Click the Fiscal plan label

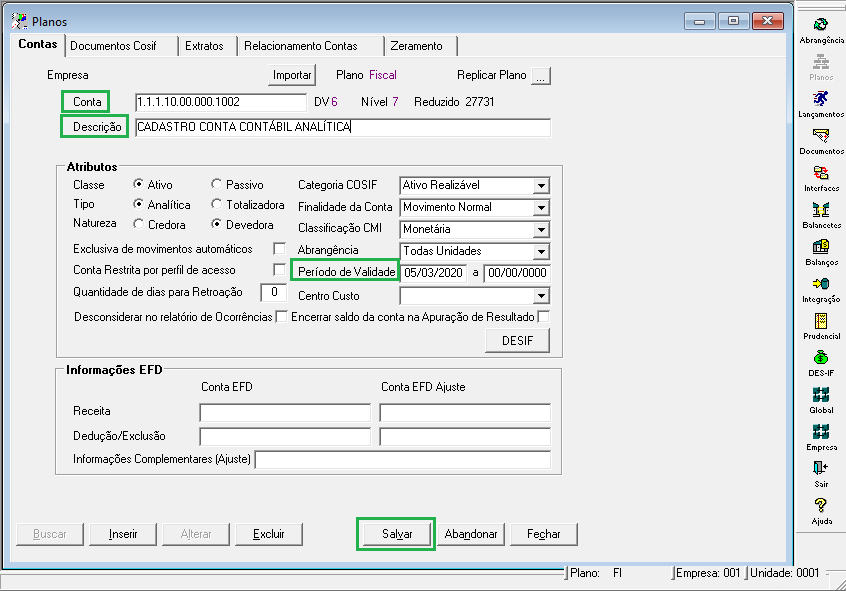tap(383, 75)
